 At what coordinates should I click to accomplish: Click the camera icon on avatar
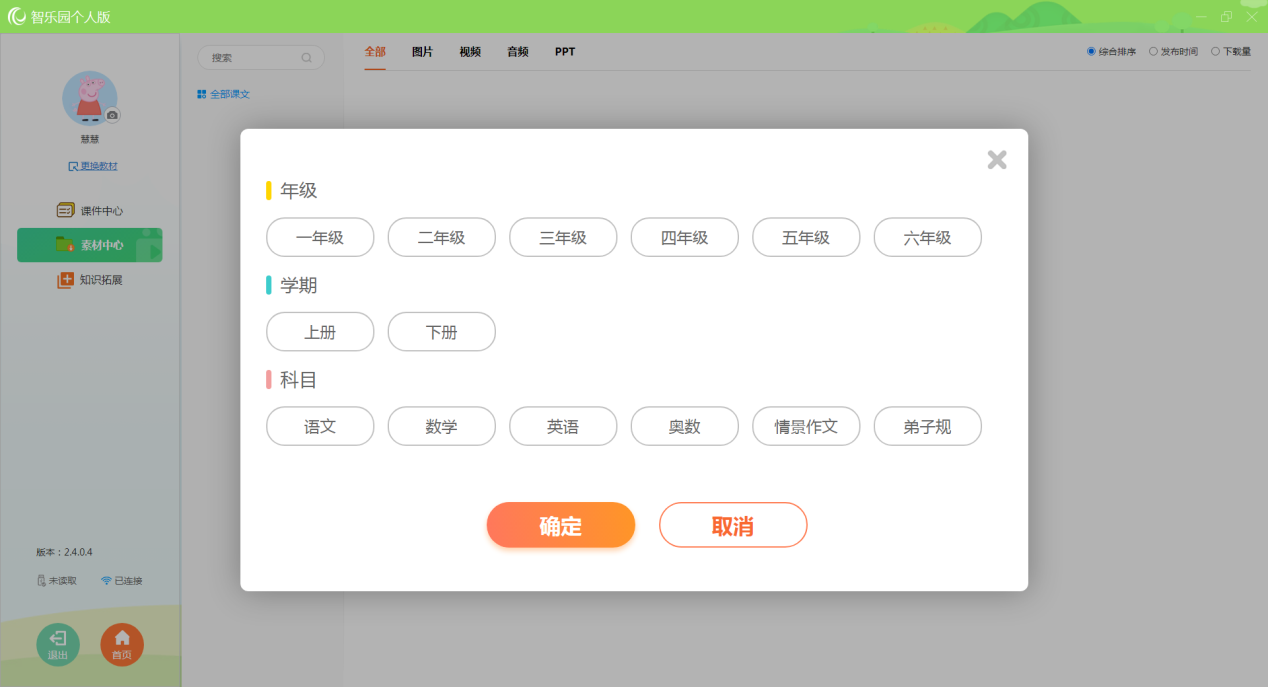pos(112,115)
